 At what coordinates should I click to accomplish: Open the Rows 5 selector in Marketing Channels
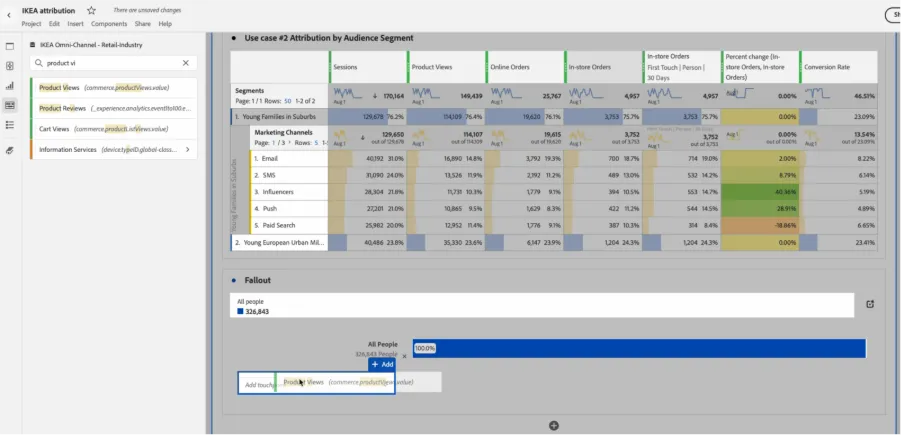pos(317,142)
